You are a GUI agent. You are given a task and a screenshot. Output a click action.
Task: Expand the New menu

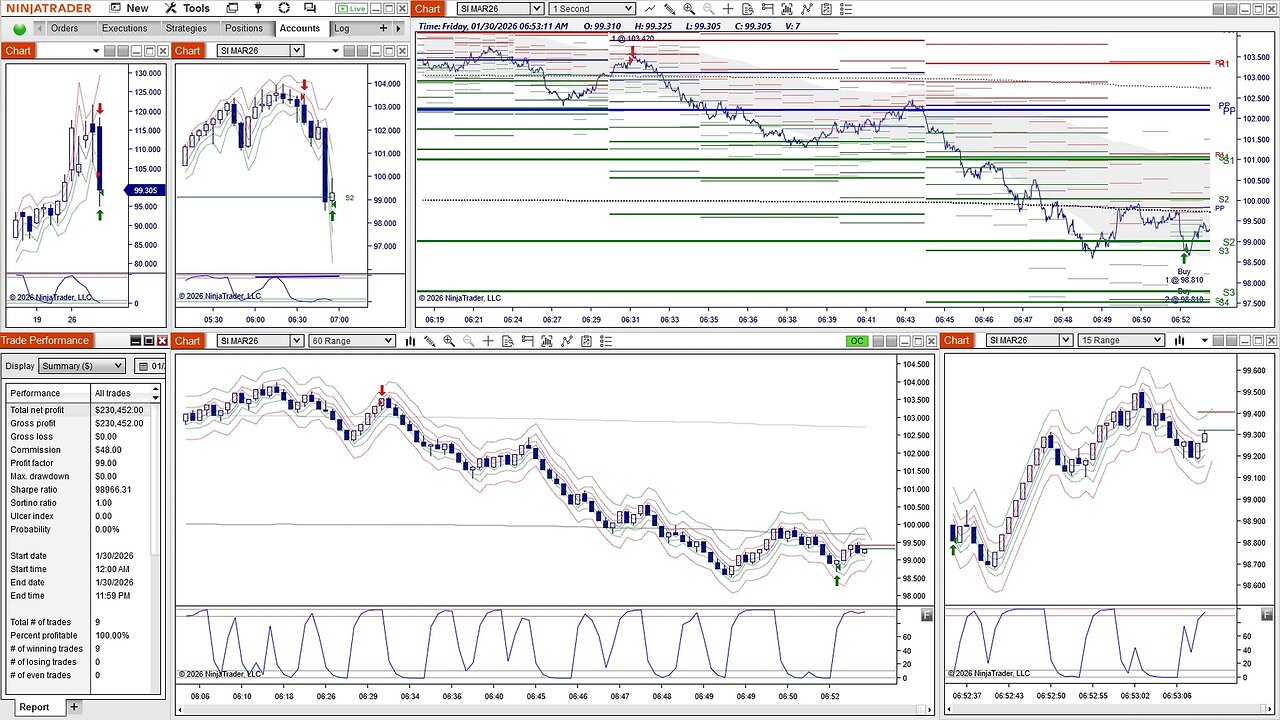130,8
